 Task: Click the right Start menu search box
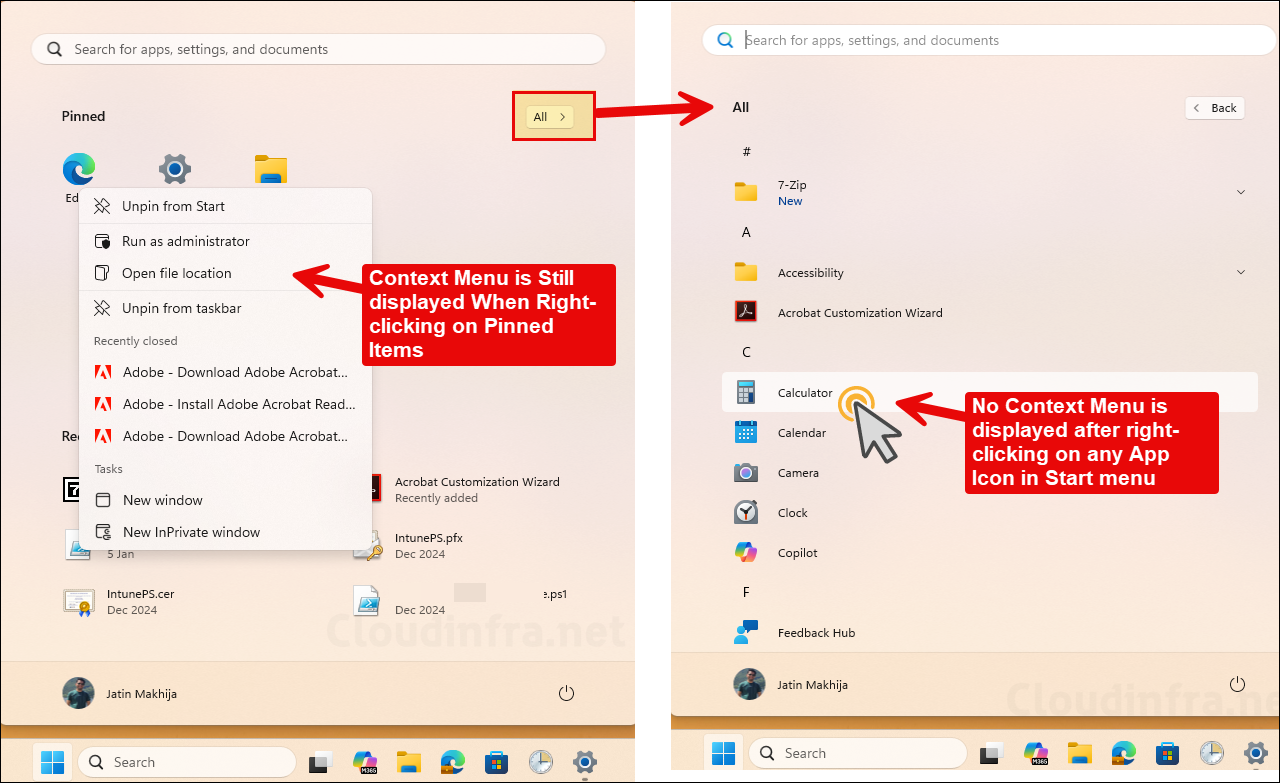(x=990, y=40)
